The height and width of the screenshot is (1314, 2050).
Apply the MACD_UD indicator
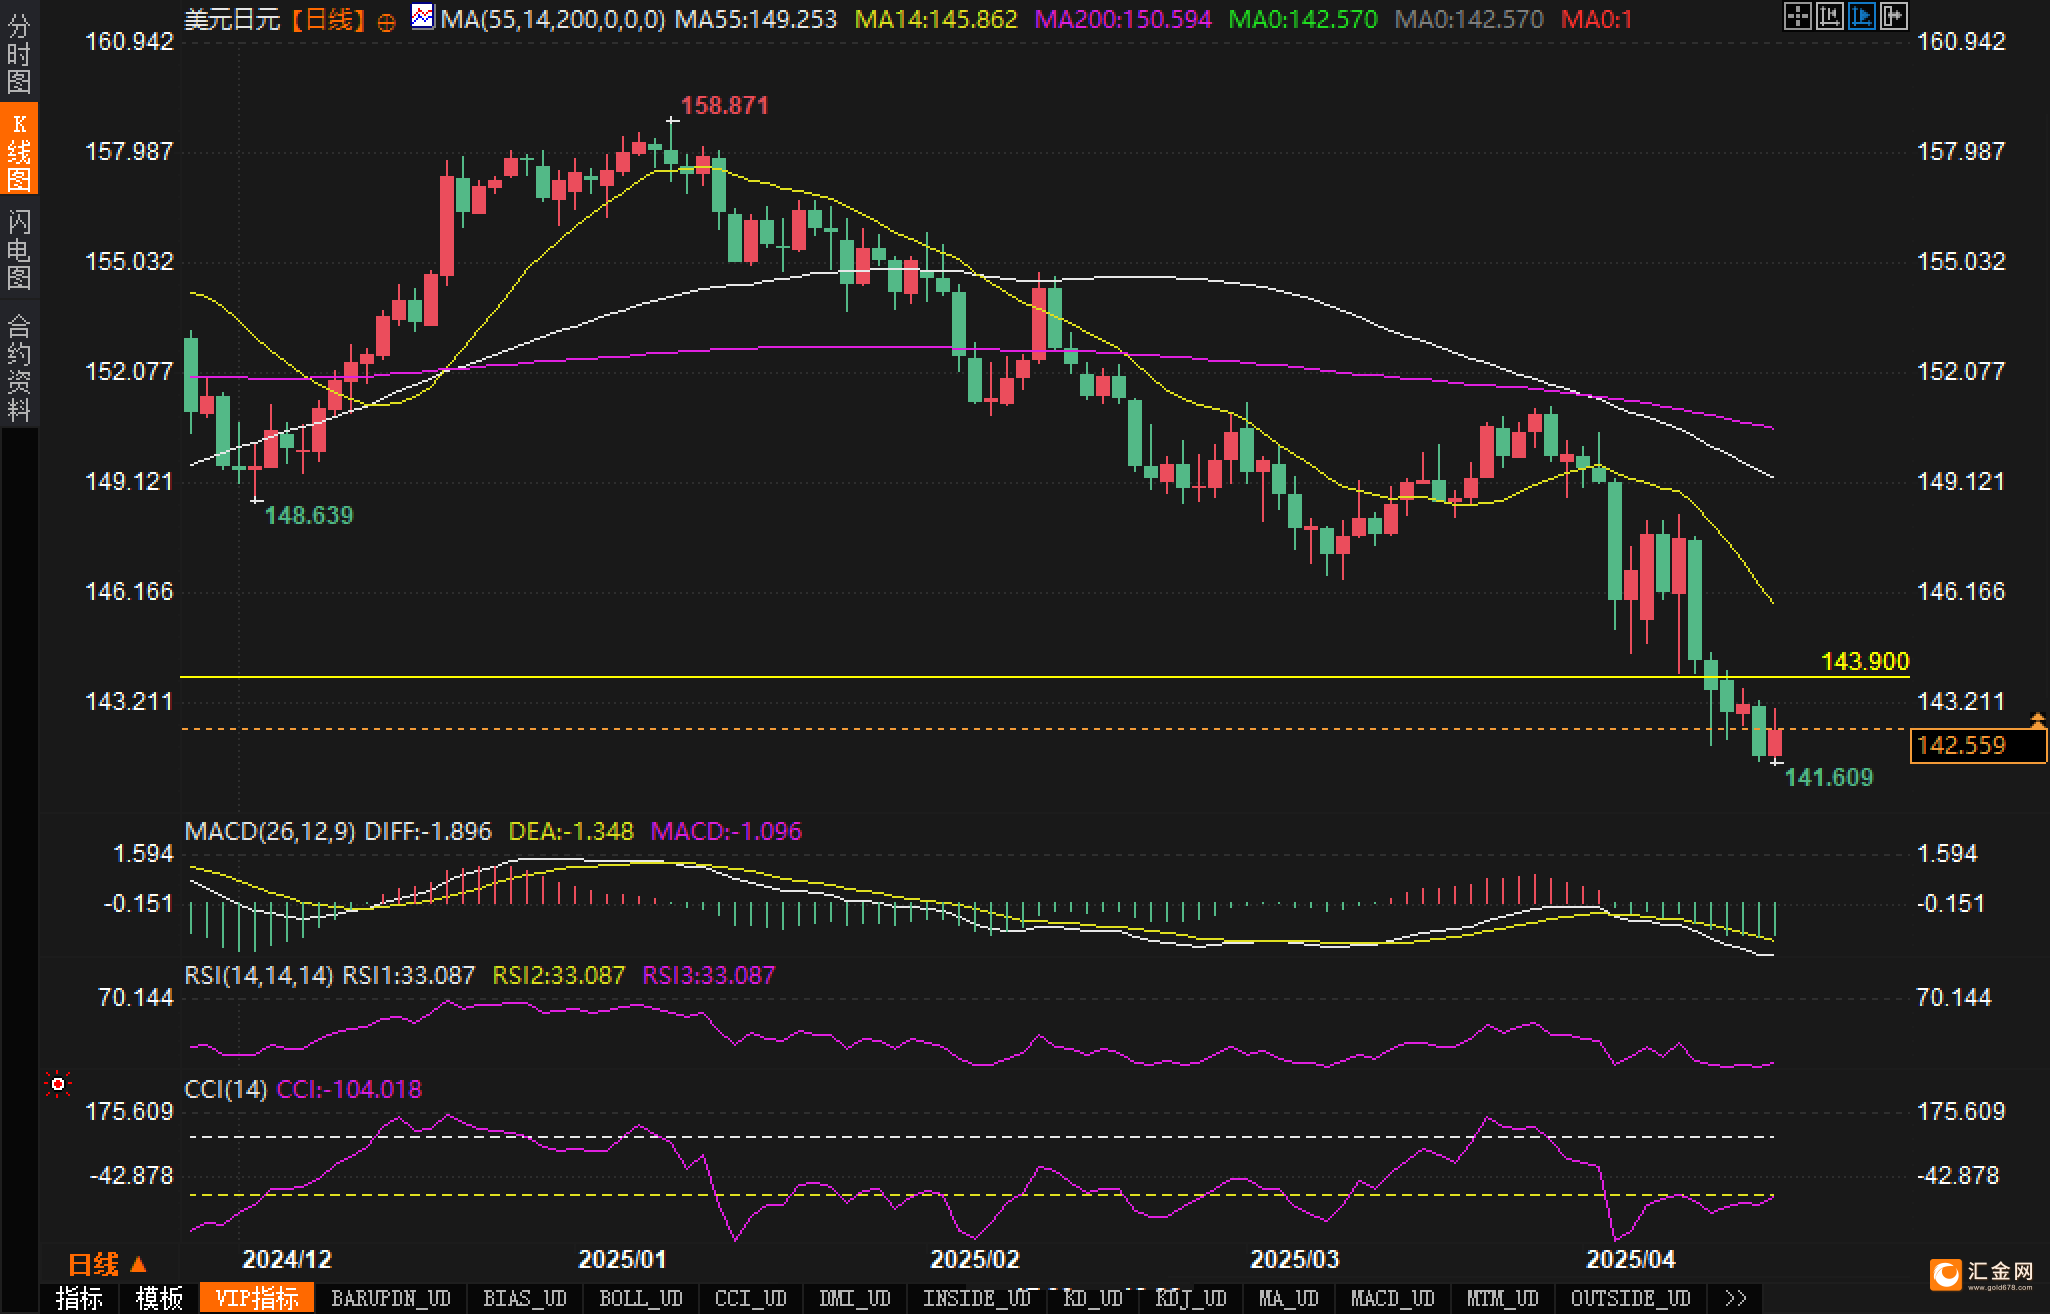1393,1298
